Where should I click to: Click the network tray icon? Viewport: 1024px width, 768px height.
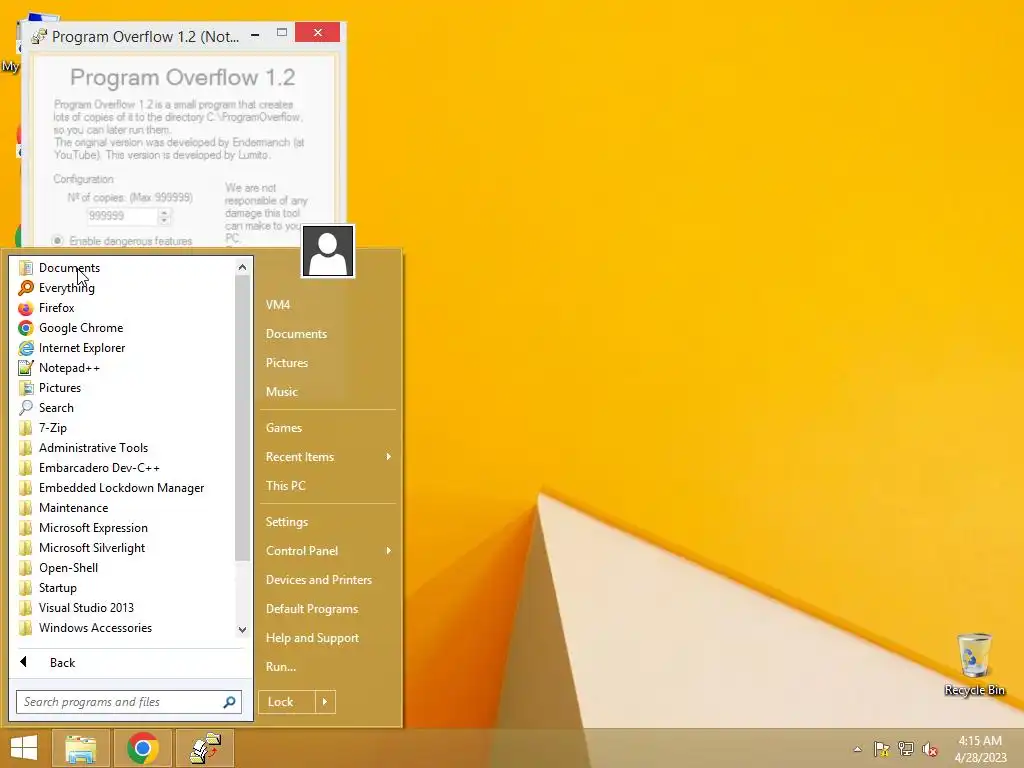(906, 749)
